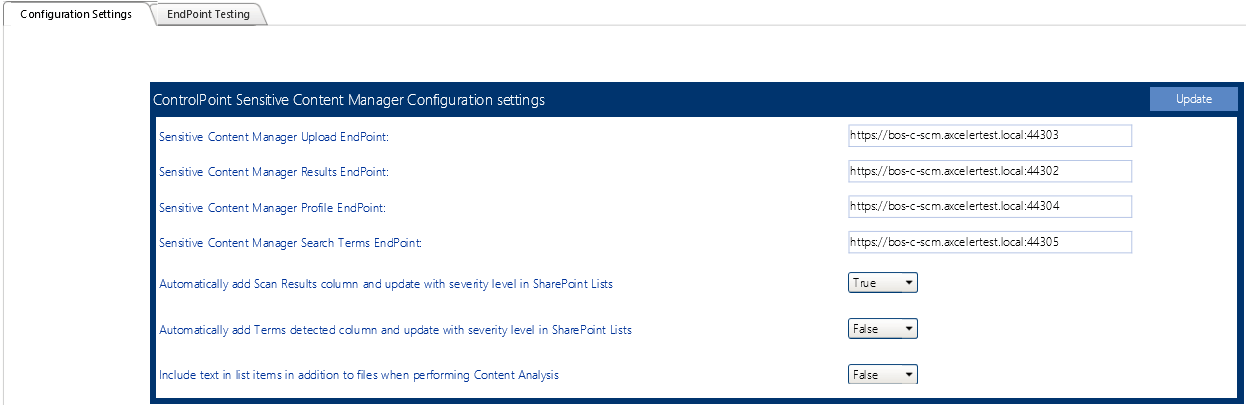Select the Configuration Settings tab
Viewport: 1246px width, 405px height.
[x=76, y=14]
